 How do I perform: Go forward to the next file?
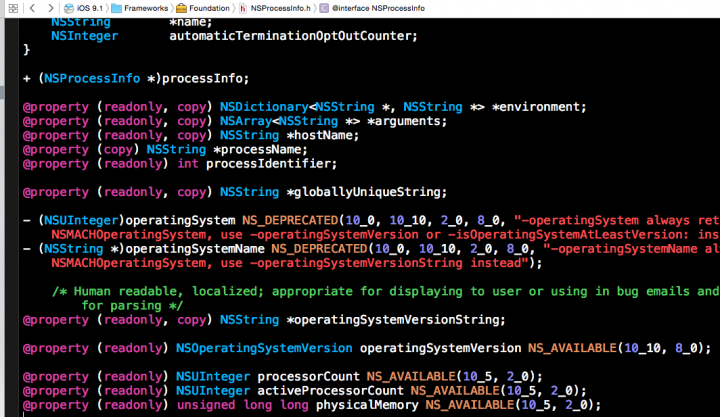(51, 8)
